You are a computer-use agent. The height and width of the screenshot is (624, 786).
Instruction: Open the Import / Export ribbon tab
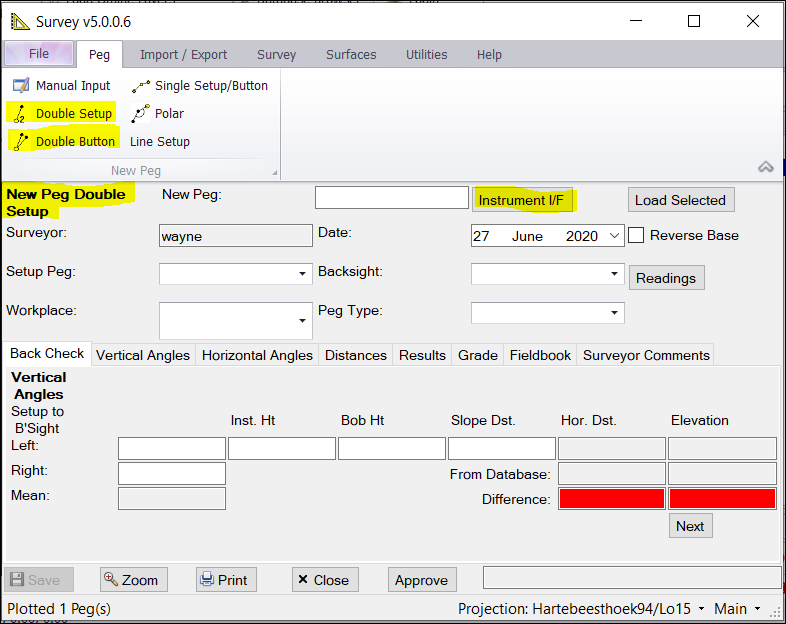pos(183,54)
